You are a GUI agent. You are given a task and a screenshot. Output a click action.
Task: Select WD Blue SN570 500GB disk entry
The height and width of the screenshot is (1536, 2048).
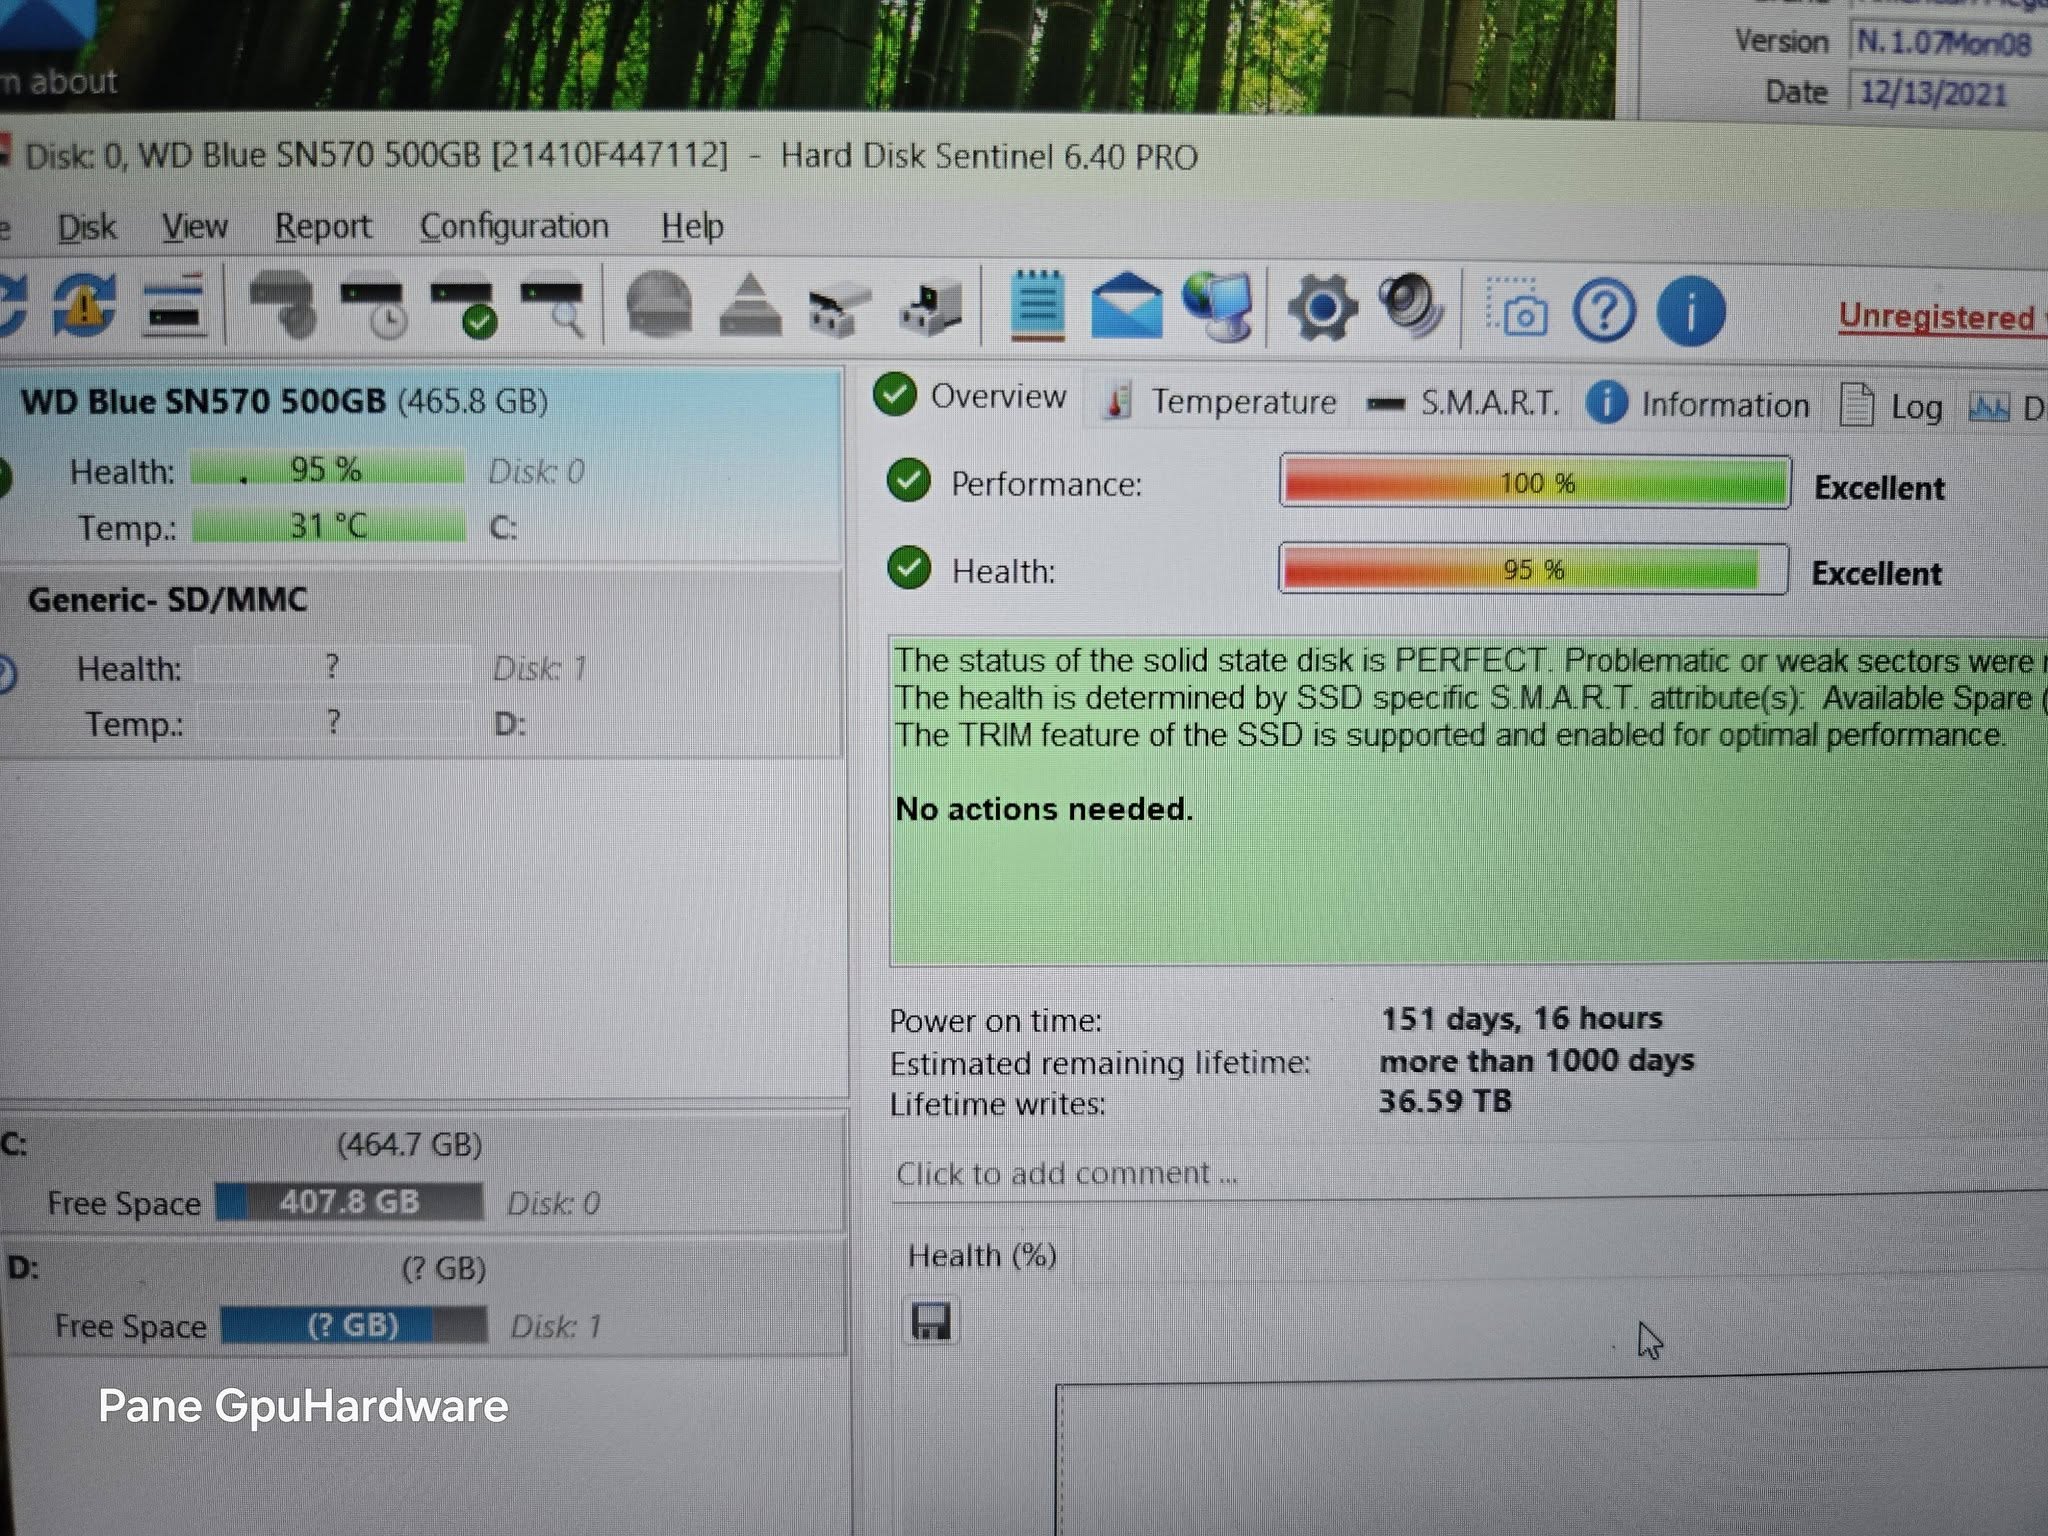tap(420, 465)
